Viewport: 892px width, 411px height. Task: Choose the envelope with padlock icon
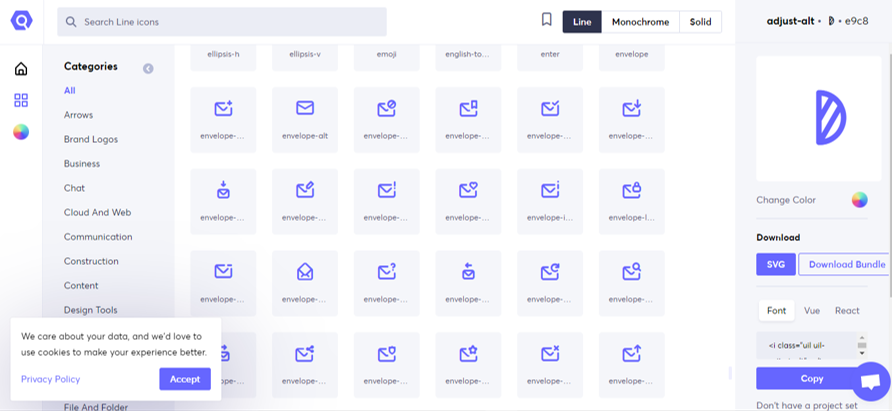tap(631, 202)
